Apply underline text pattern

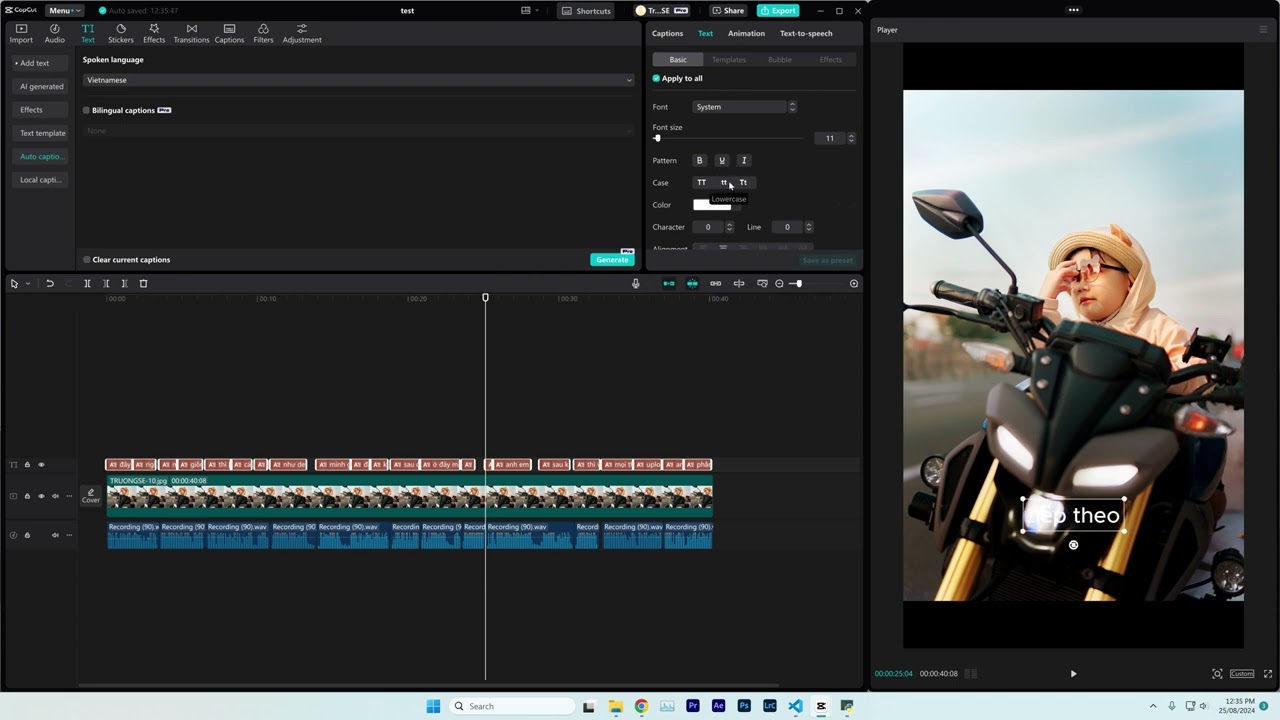(722, 161)
